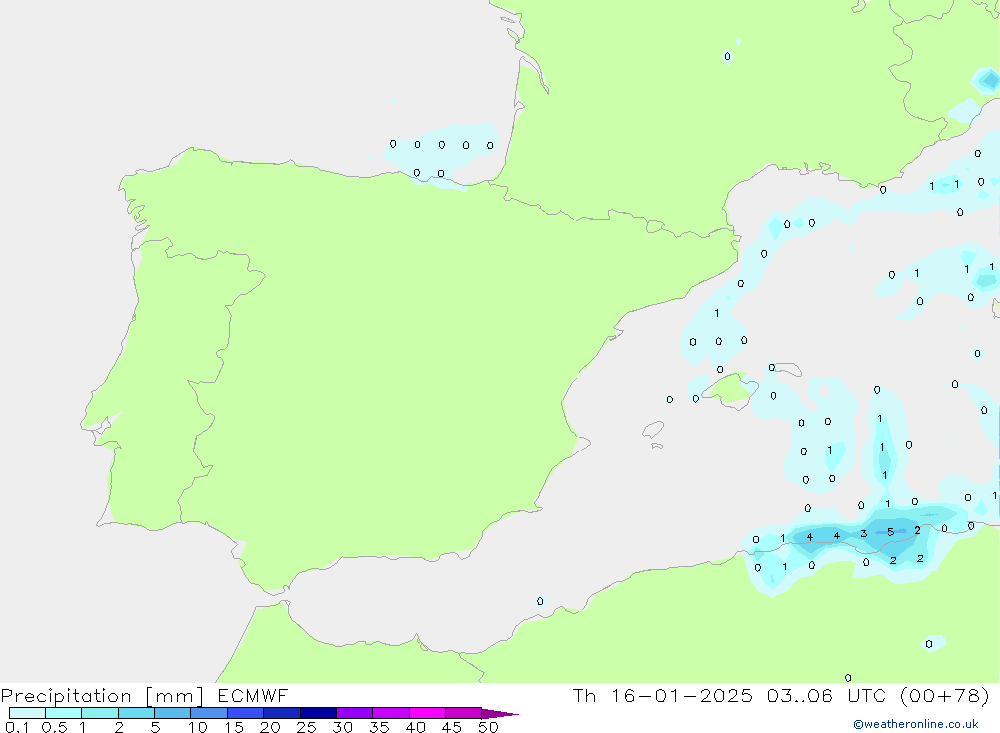Click the Menorca island outline
This screenshot has width=1000, height=733.
point(787,369)
